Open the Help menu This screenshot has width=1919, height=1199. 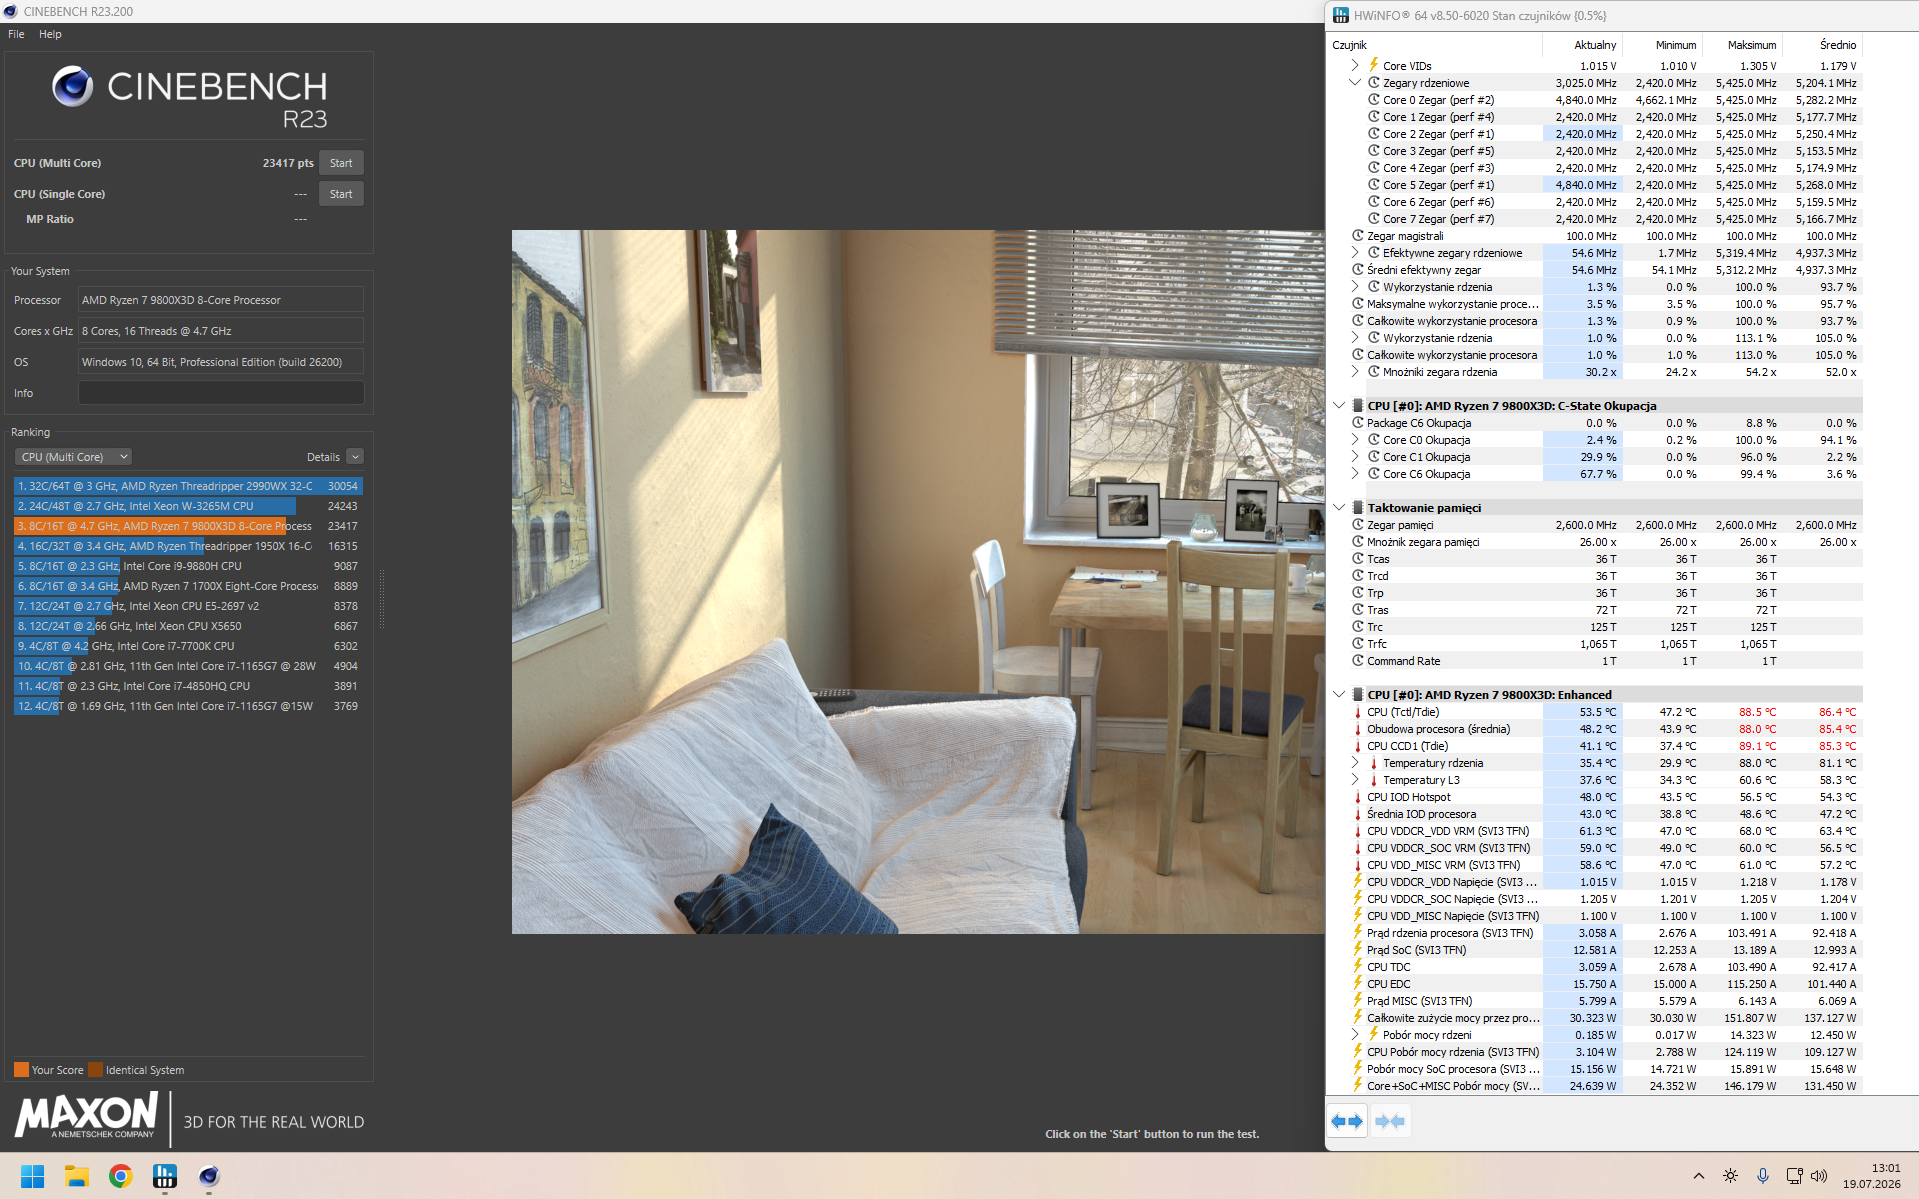point(50,34)
